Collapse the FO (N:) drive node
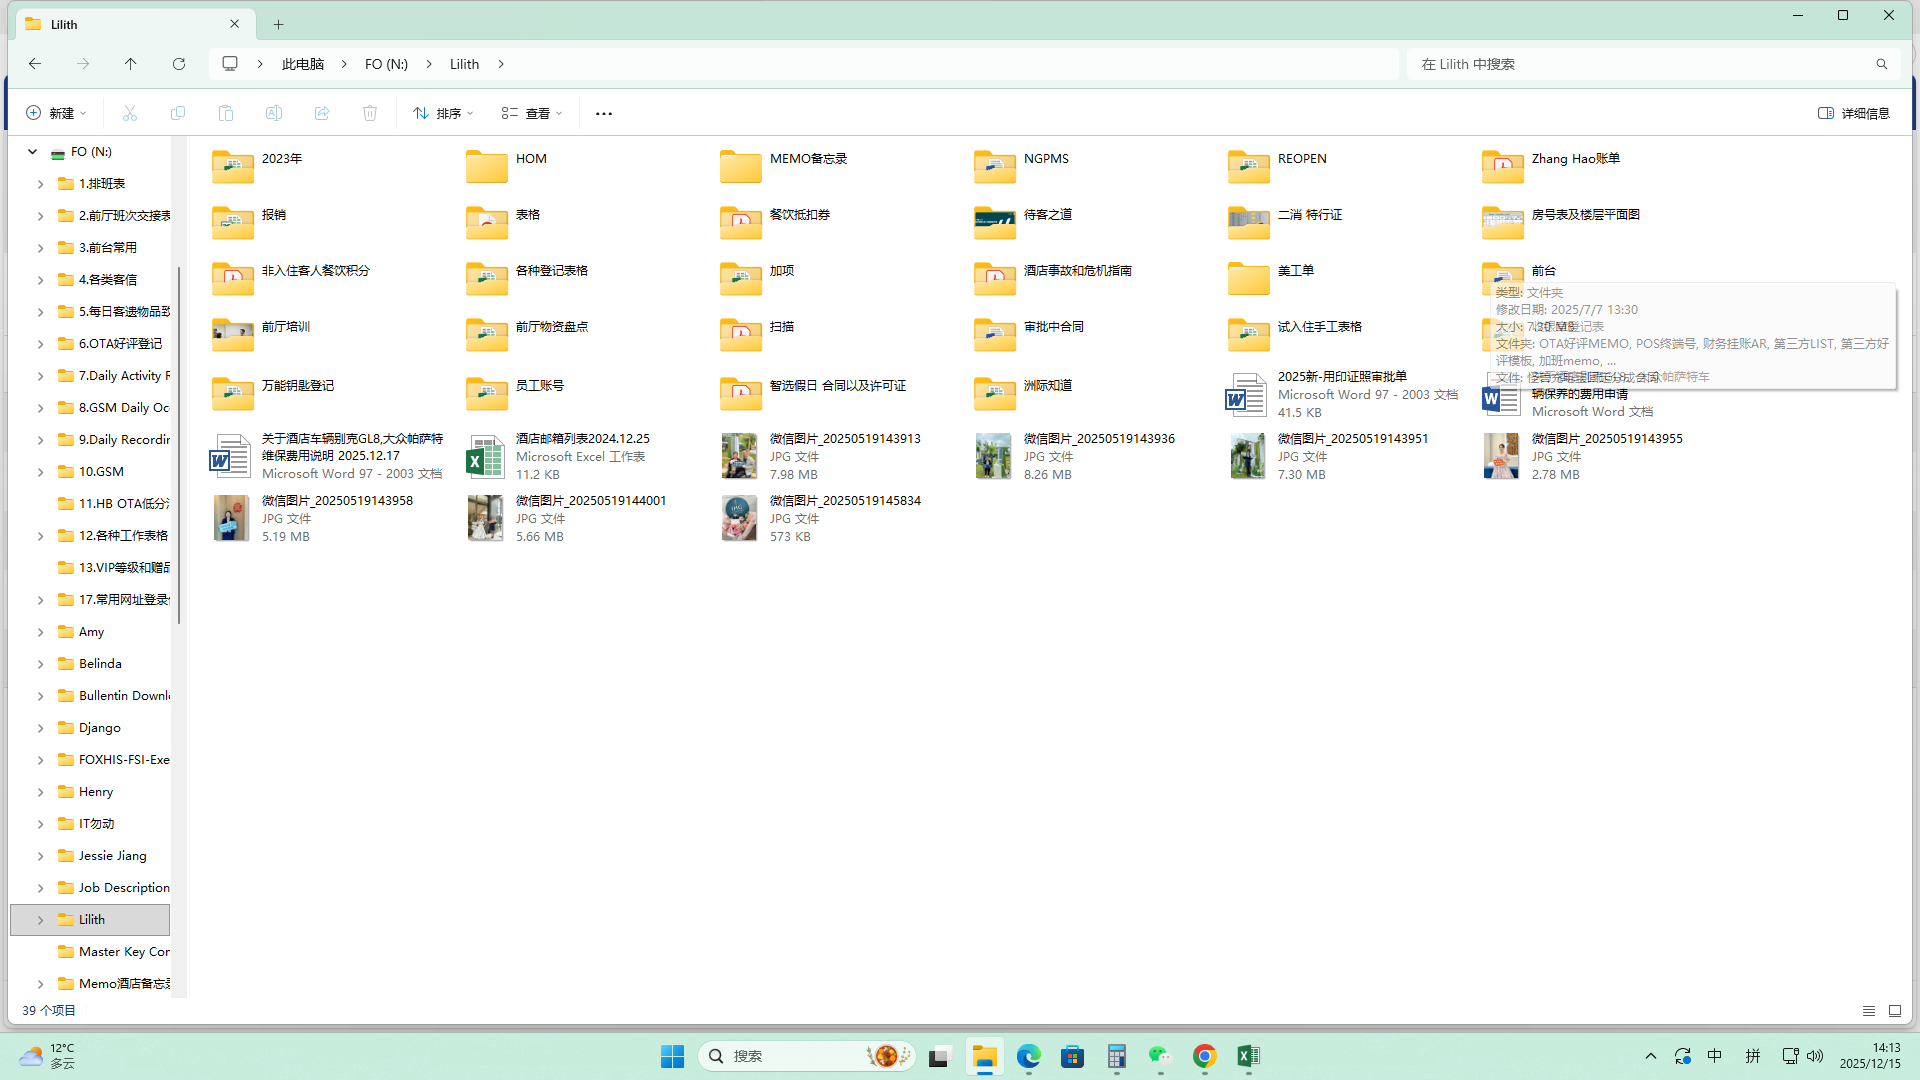1920x1080 pixels. [x=32, y=152]
